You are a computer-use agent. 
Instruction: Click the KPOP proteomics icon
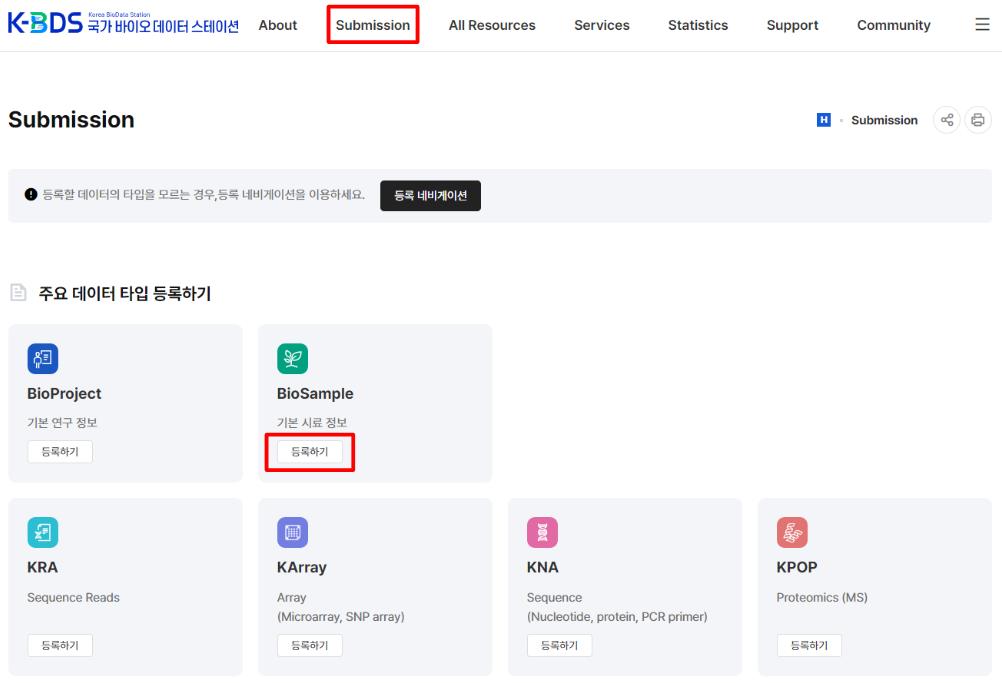point(792,532)
